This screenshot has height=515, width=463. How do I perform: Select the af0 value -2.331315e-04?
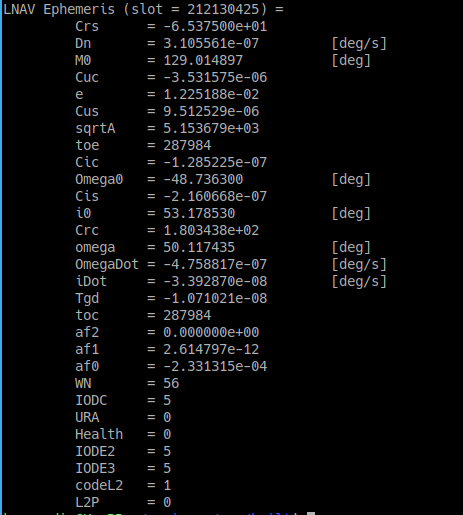tap(215, 366)
